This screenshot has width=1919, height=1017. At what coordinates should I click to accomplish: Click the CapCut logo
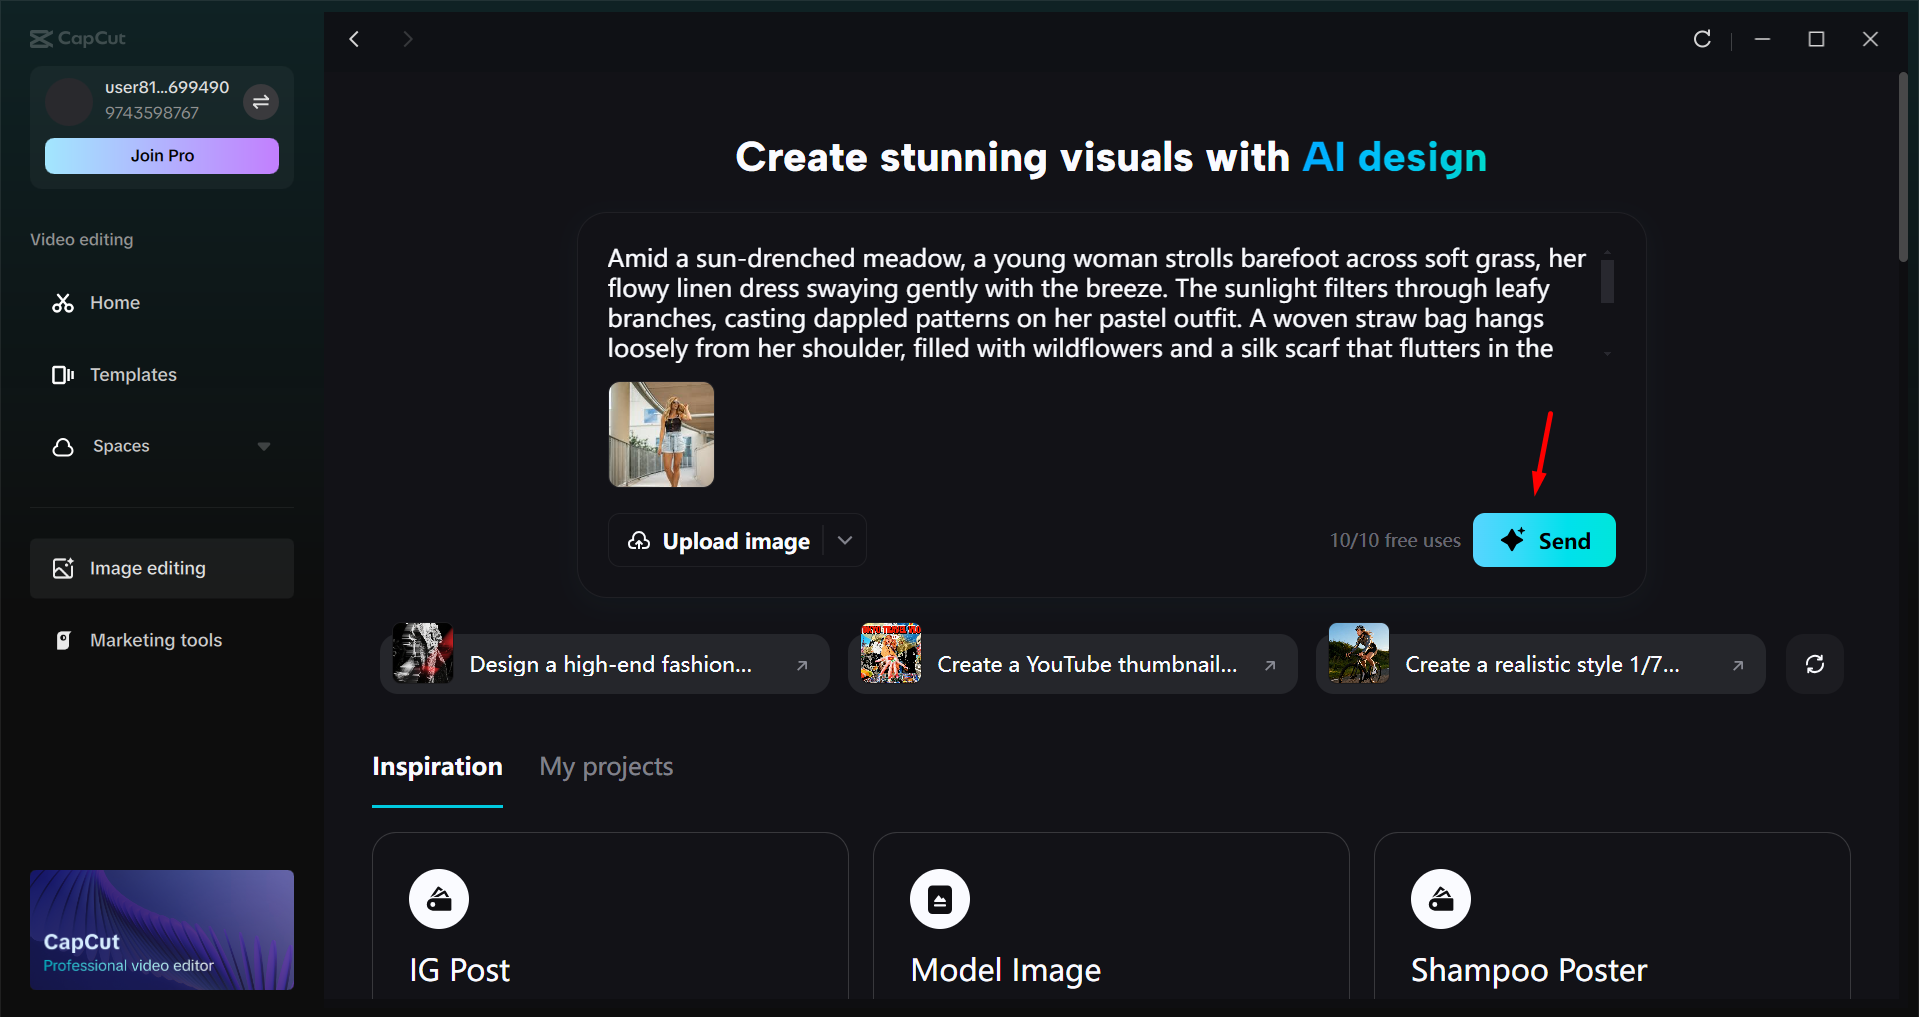tap(77, 38)
